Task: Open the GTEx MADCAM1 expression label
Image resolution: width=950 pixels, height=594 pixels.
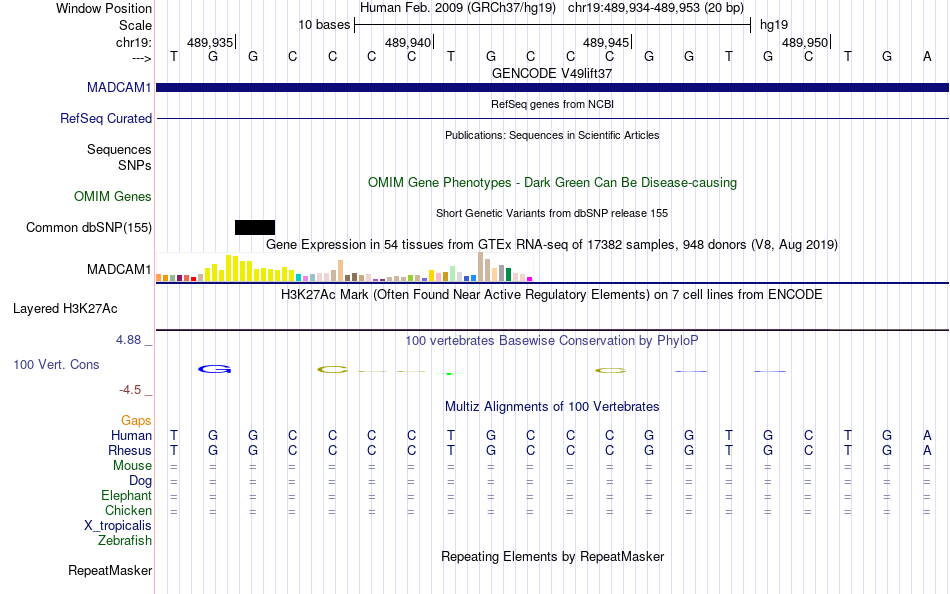Action: click(119, 269)
